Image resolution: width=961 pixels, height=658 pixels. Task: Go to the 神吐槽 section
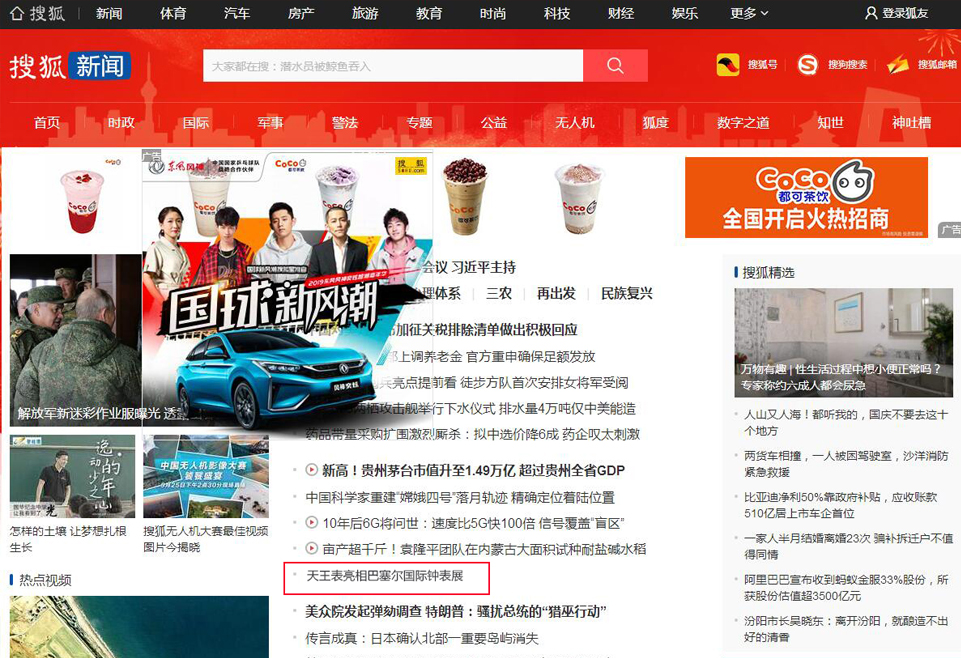[911, 122]
